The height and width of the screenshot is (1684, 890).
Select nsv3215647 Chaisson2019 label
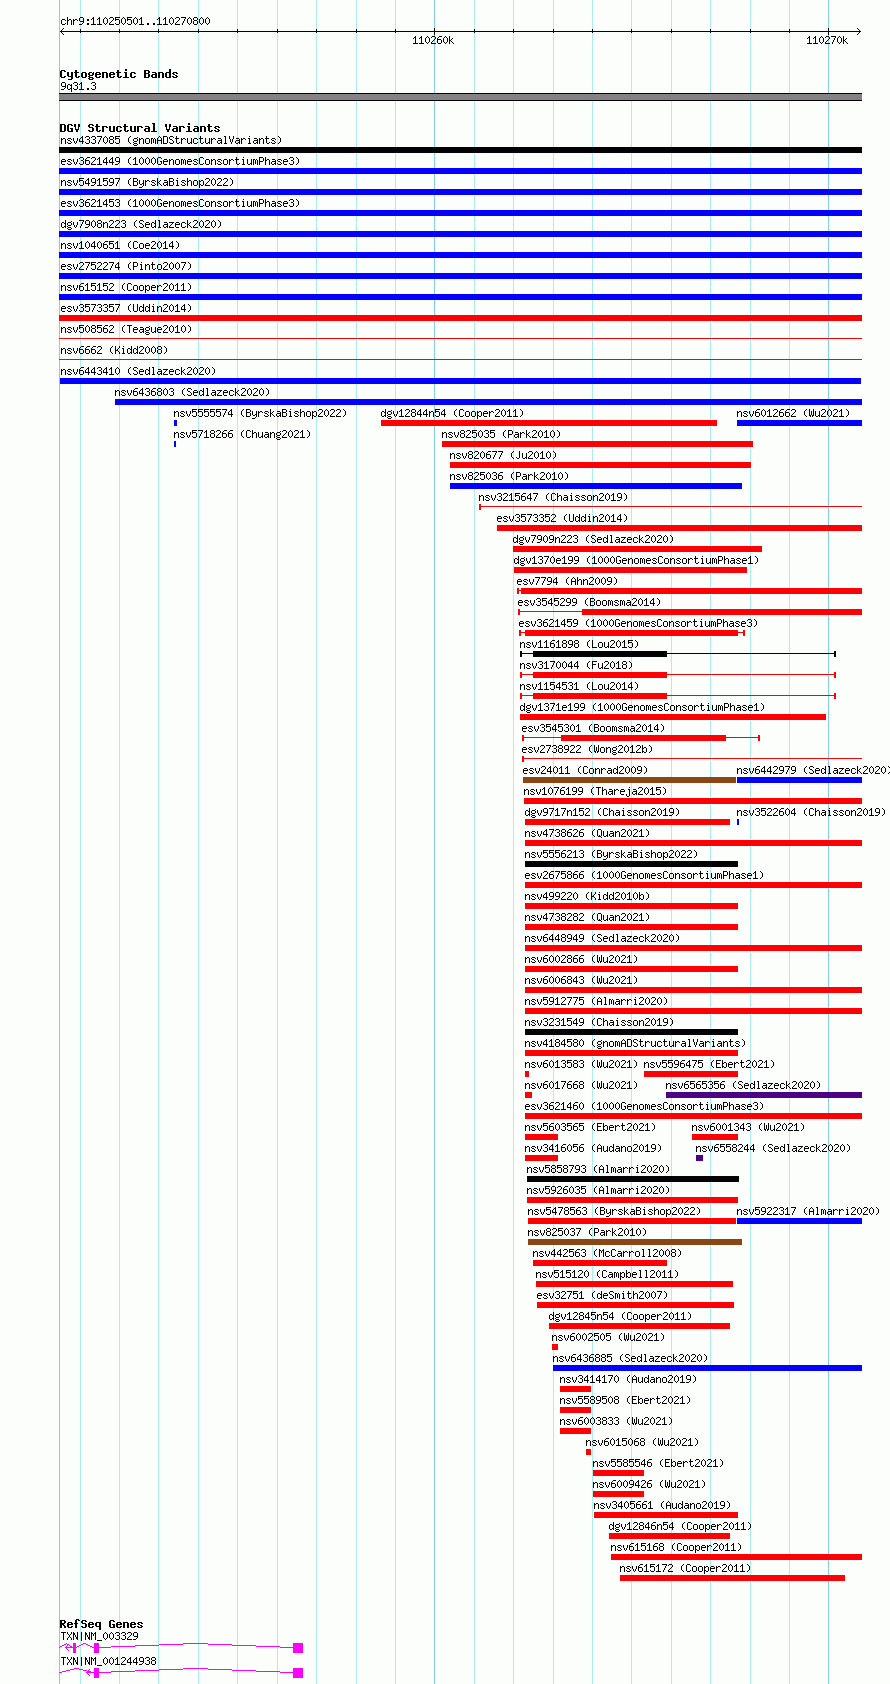[x=553, y=497]
